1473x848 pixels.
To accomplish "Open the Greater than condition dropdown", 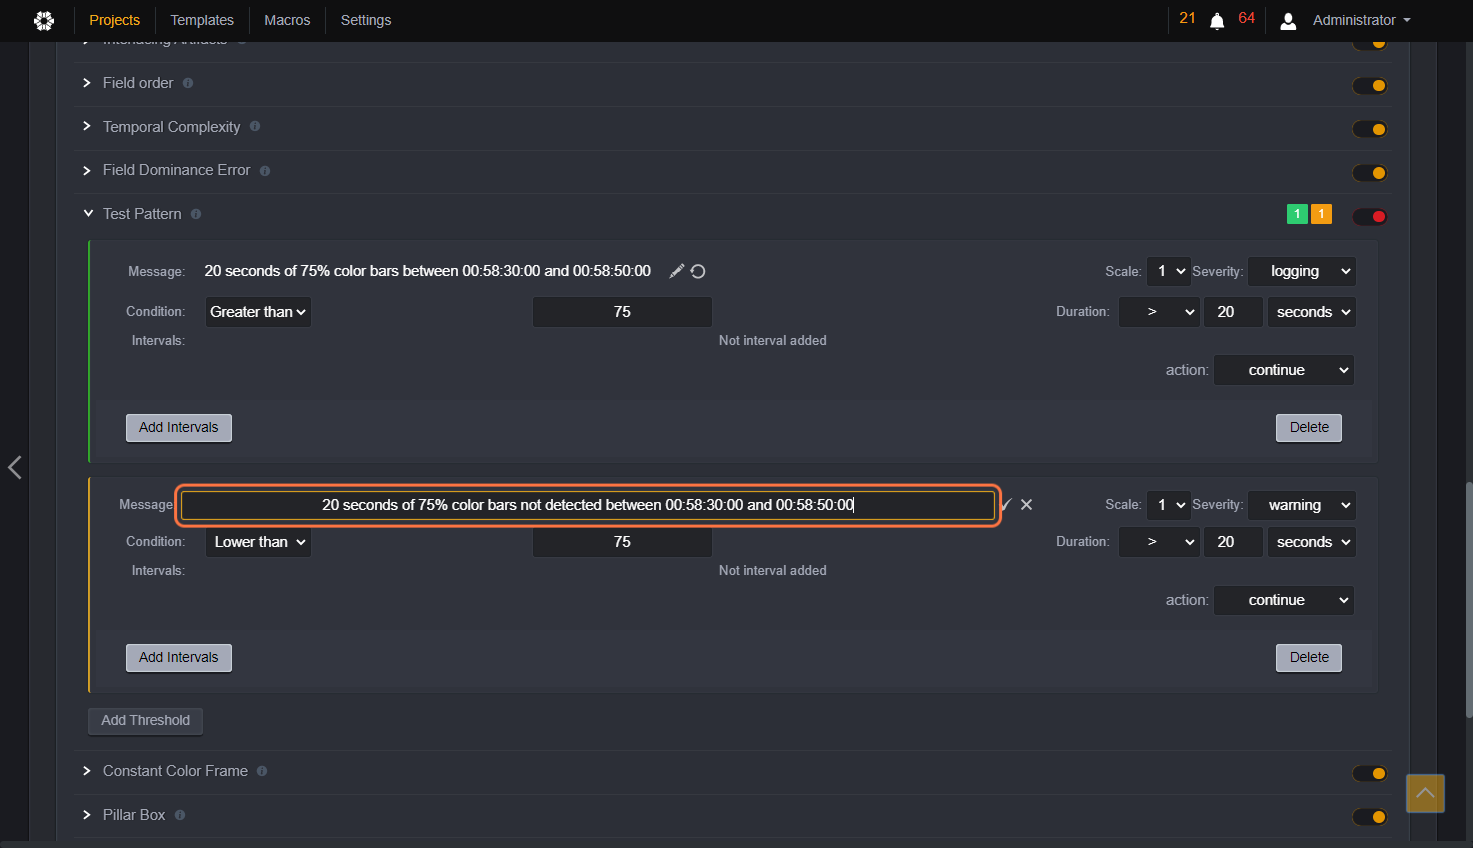I will (x=258, y=312).
